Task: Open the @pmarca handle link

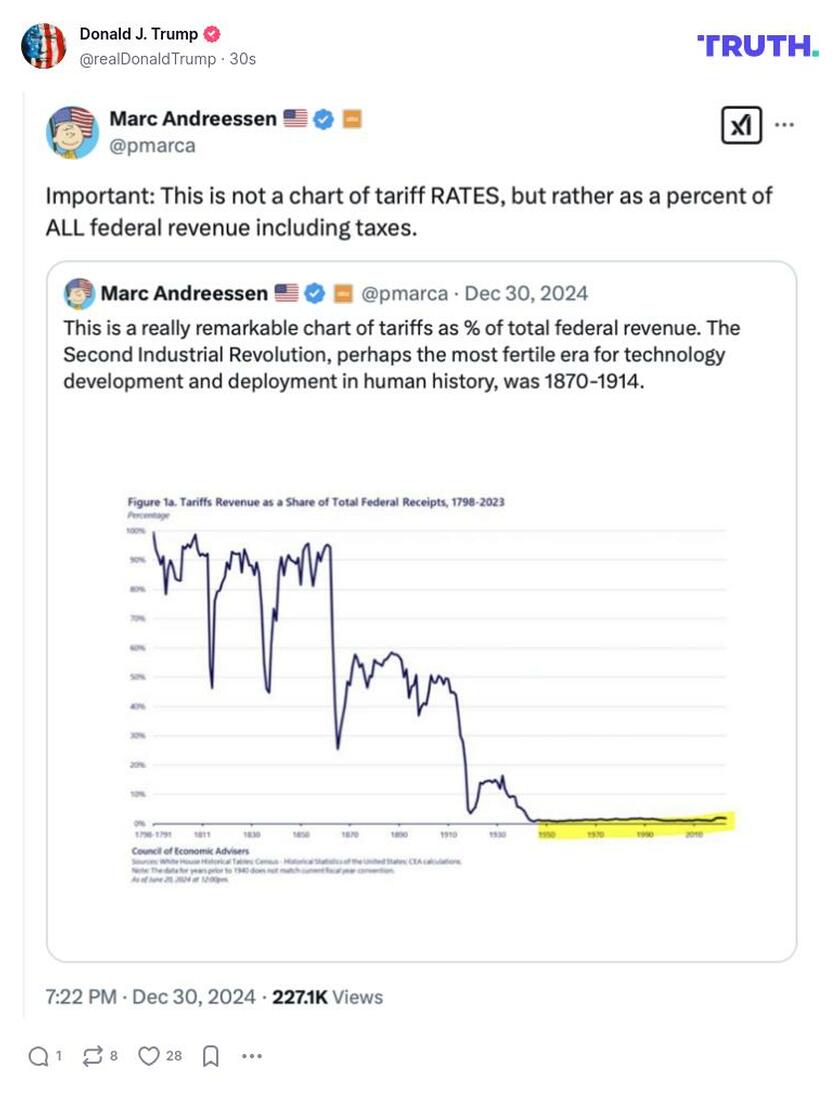Action: [152, 146]
